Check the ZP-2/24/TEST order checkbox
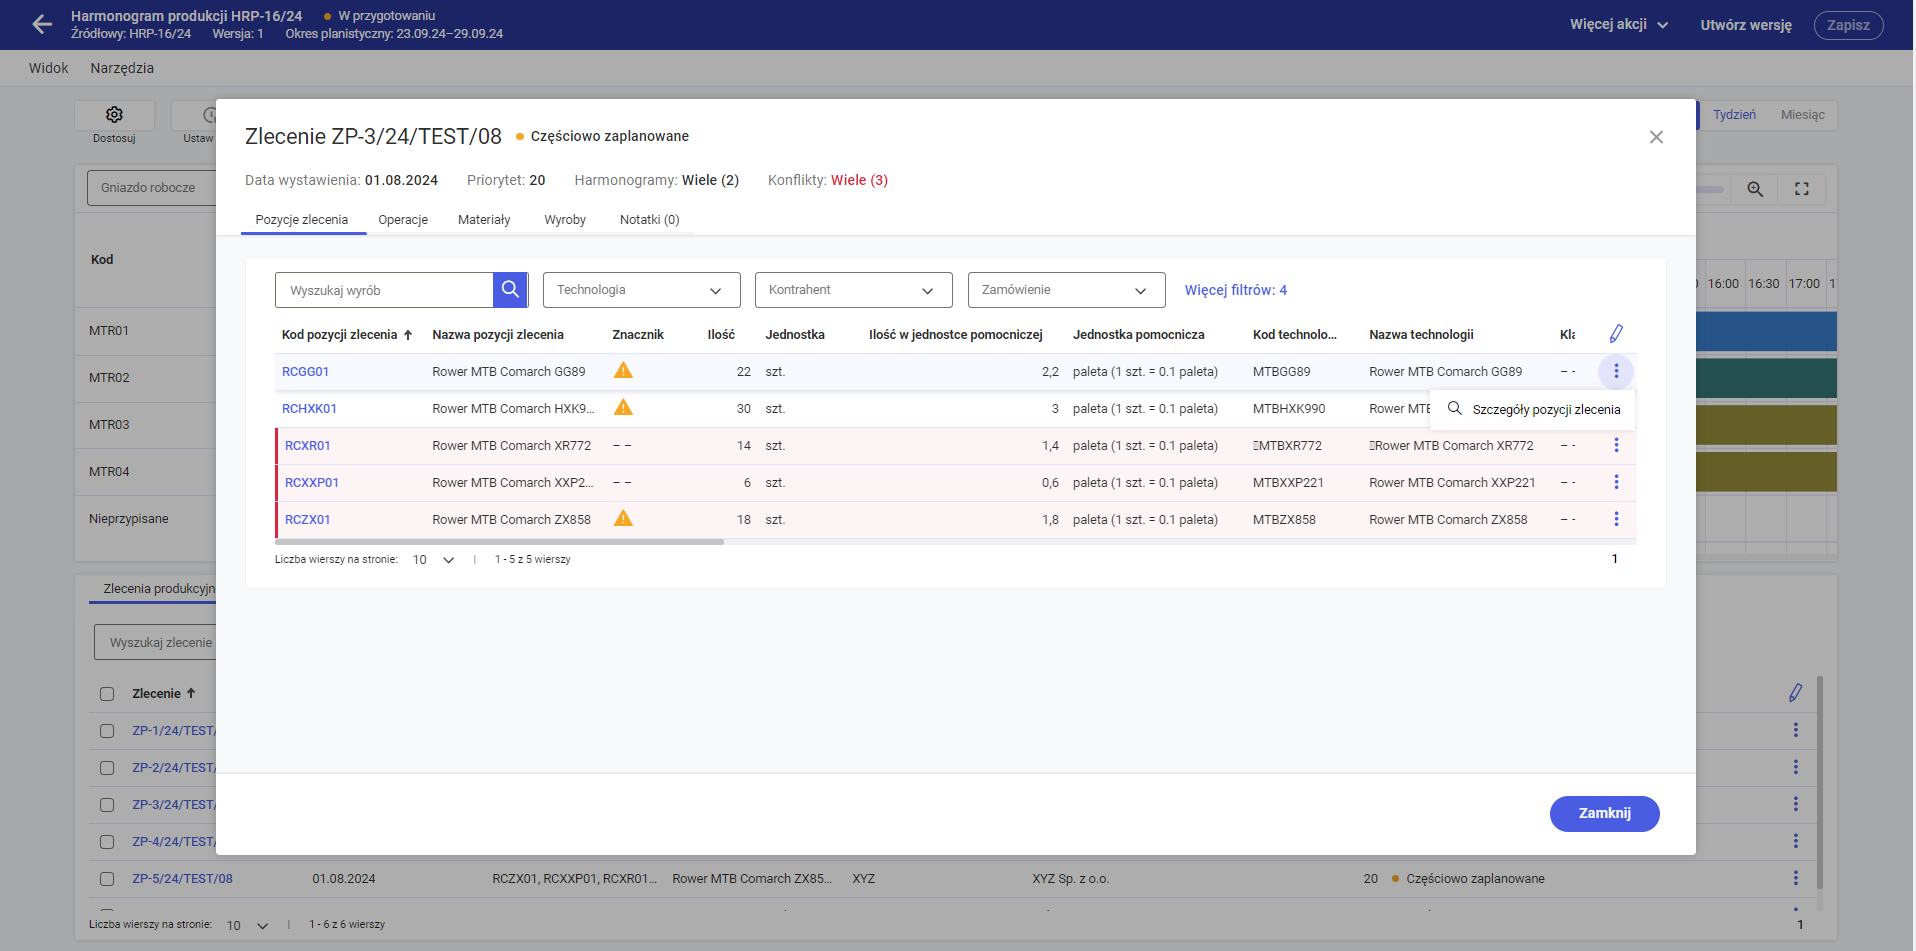This screenshot has width=1916, height=951. (107, 768)
